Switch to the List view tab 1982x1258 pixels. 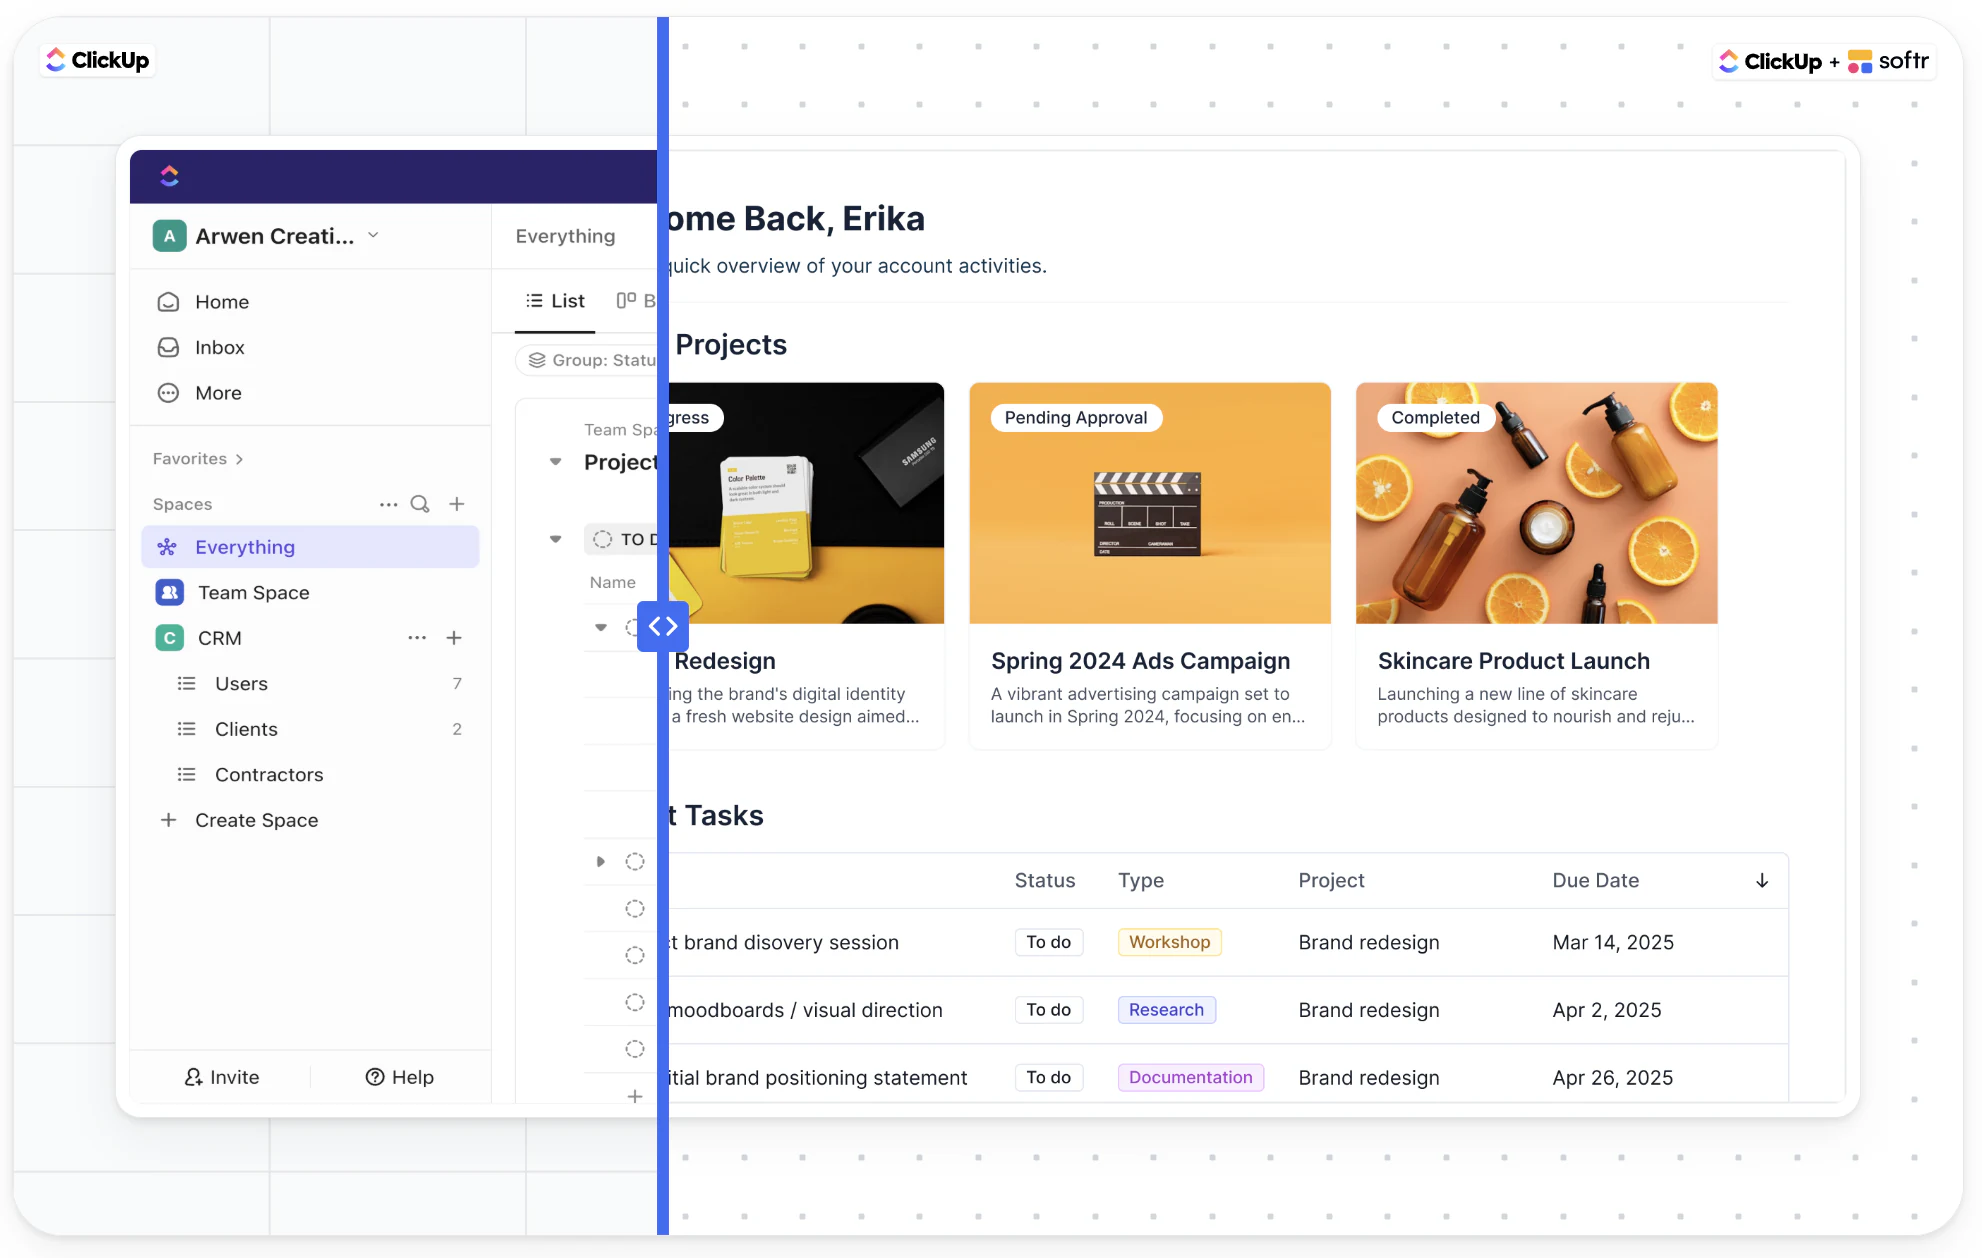click(x=555, y=301)
